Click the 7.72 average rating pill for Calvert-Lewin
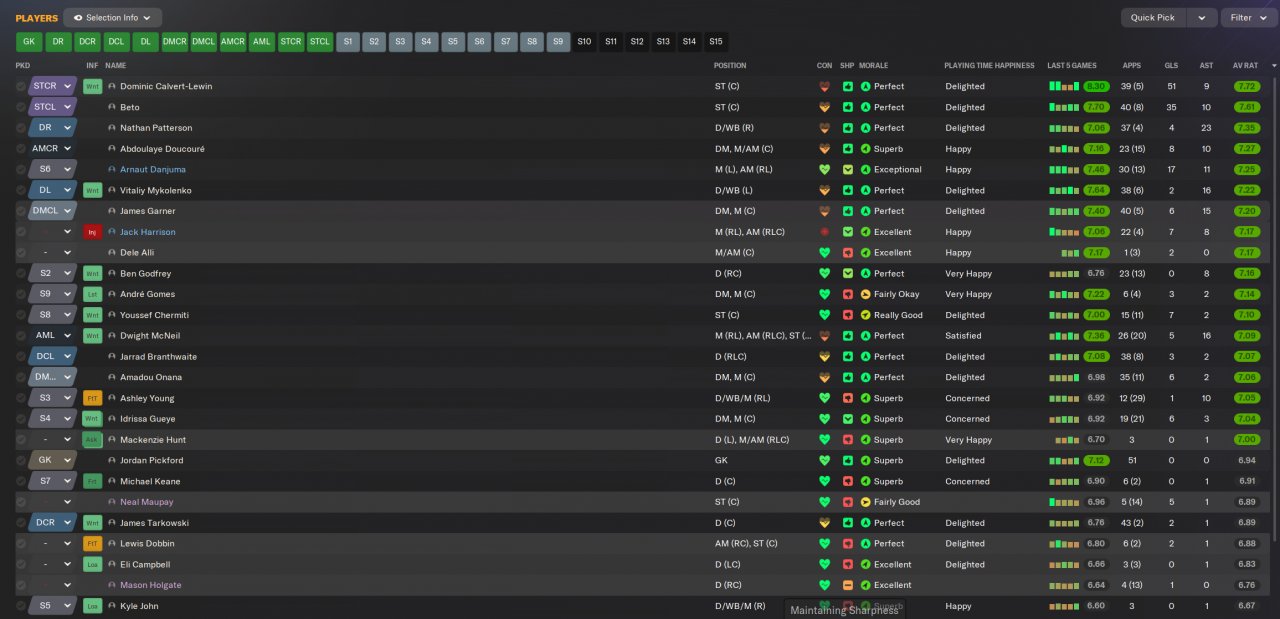Image resolution: width=1280 pixels, height=619 pixels. 1247,86
